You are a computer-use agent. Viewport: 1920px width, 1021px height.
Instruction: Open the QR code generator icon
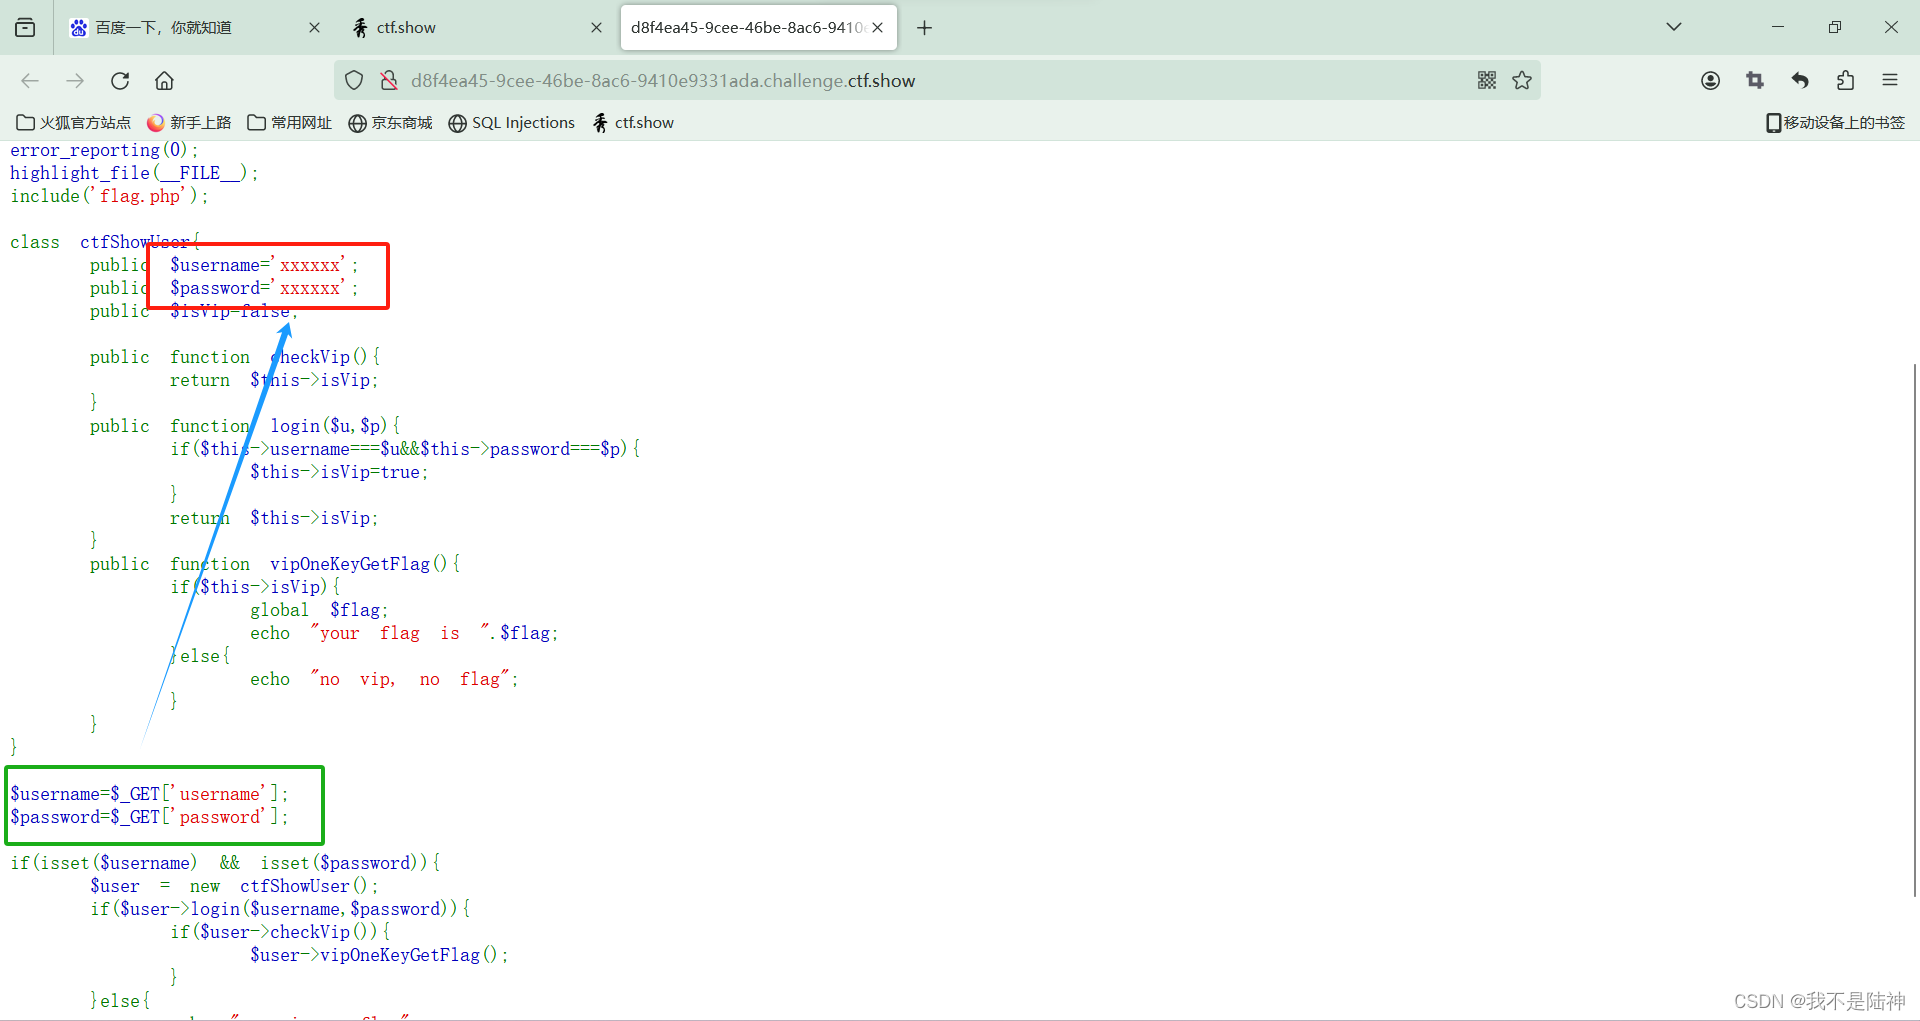1487,80
